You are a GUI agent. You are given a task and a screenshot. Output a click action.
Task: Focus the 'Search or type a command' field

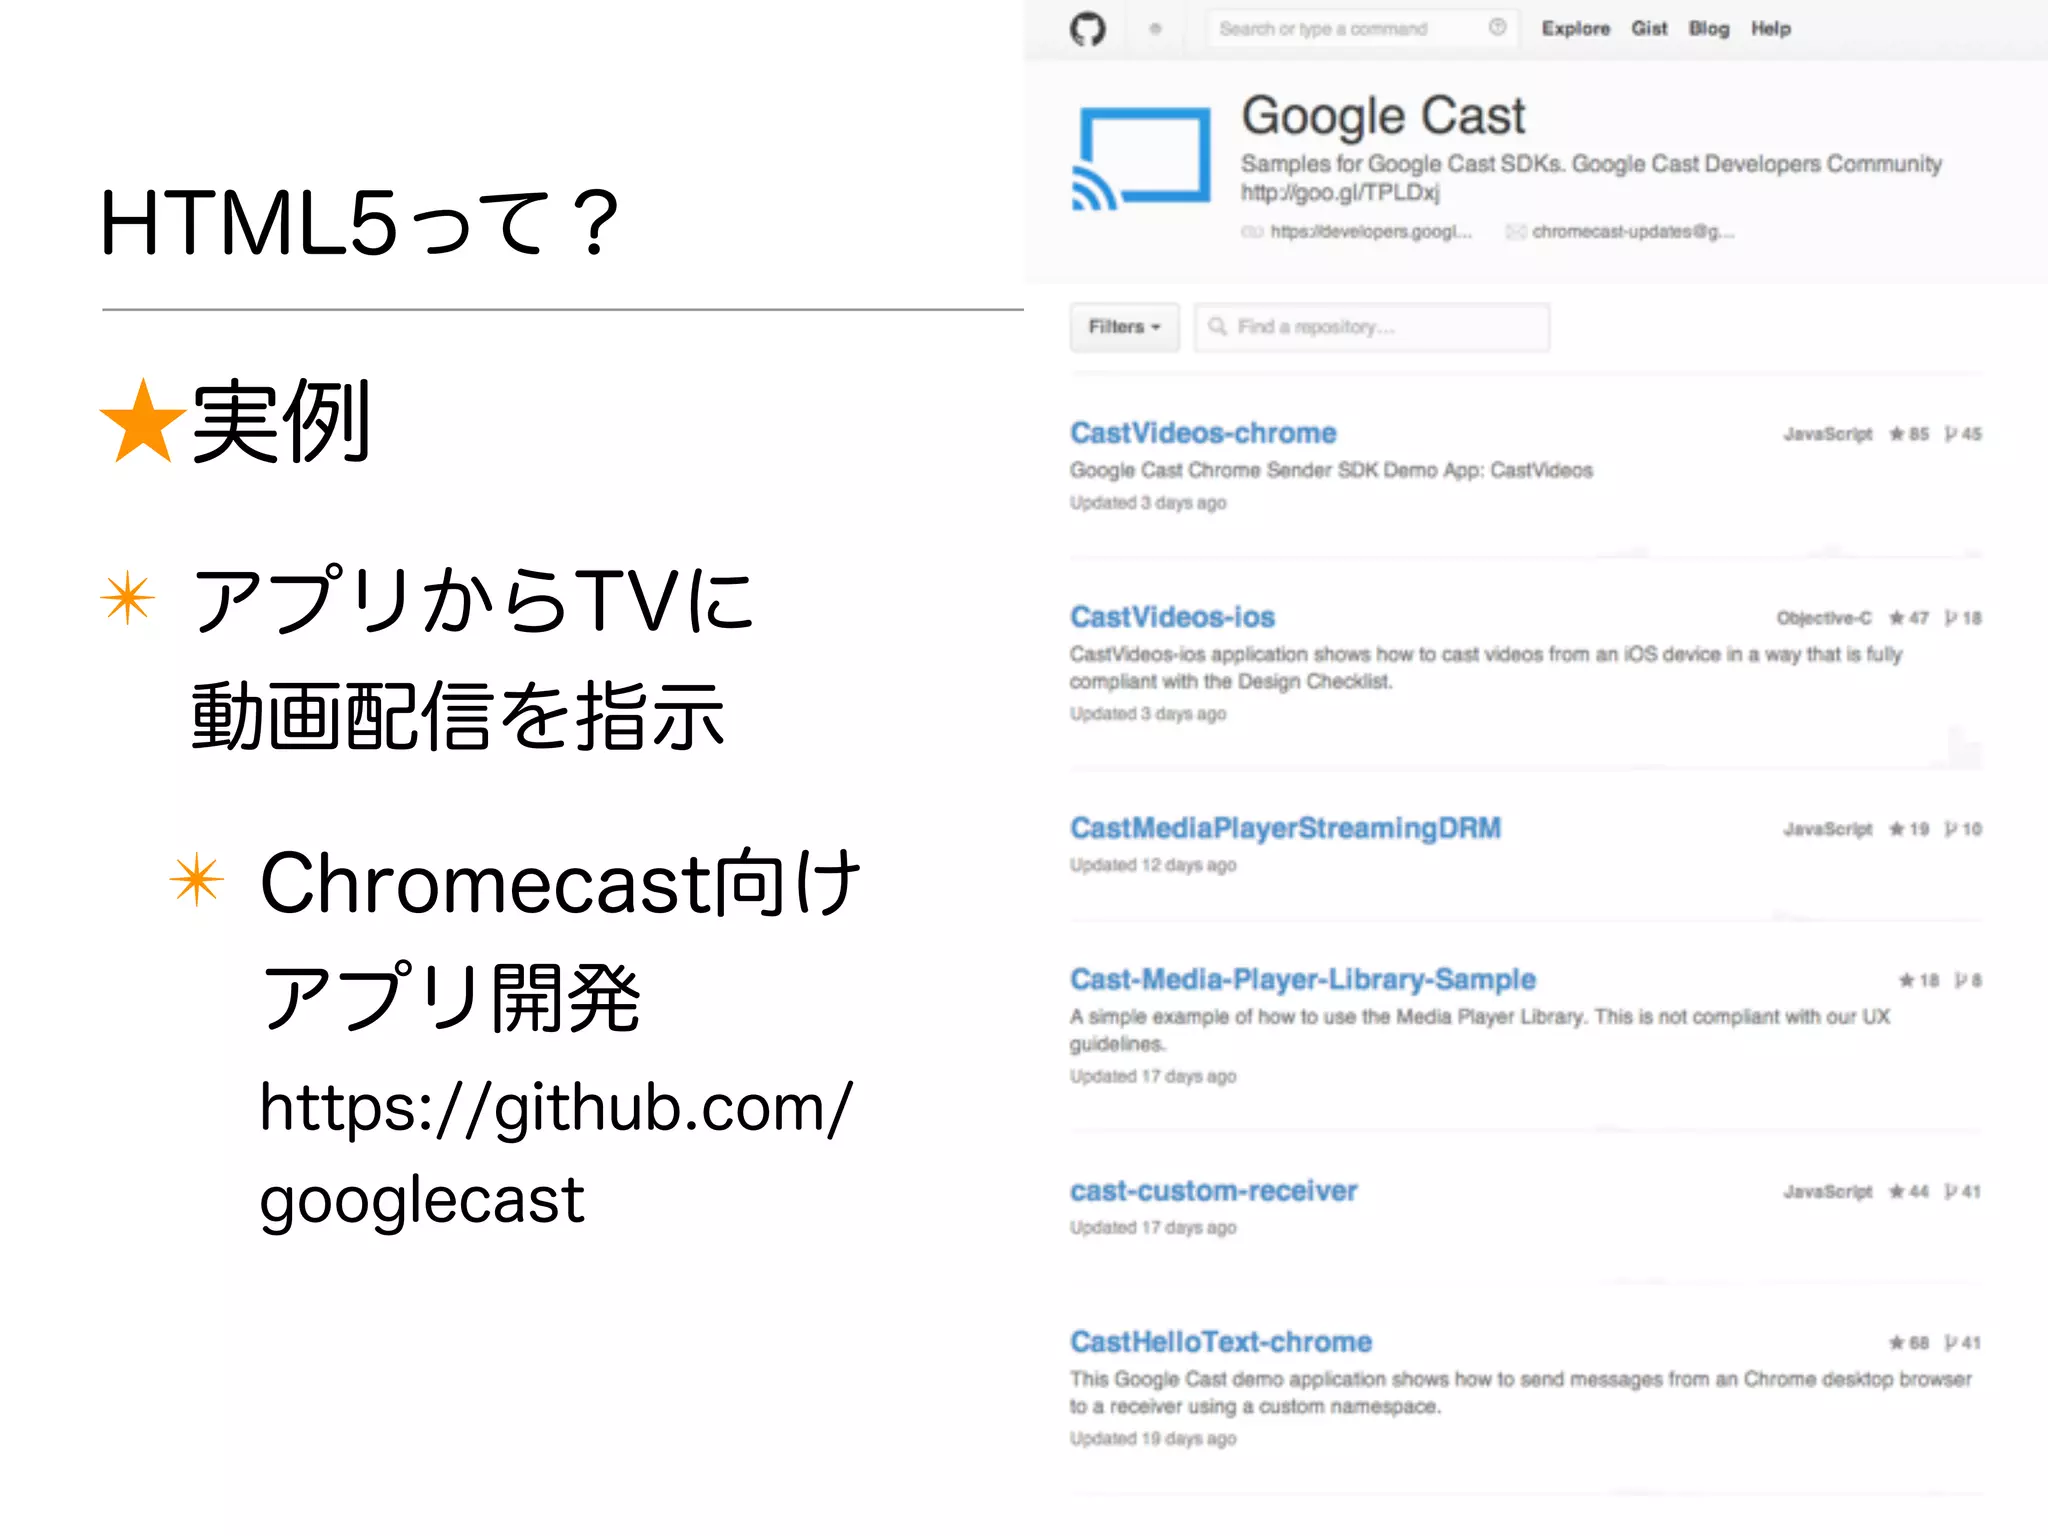point(1362,29)
